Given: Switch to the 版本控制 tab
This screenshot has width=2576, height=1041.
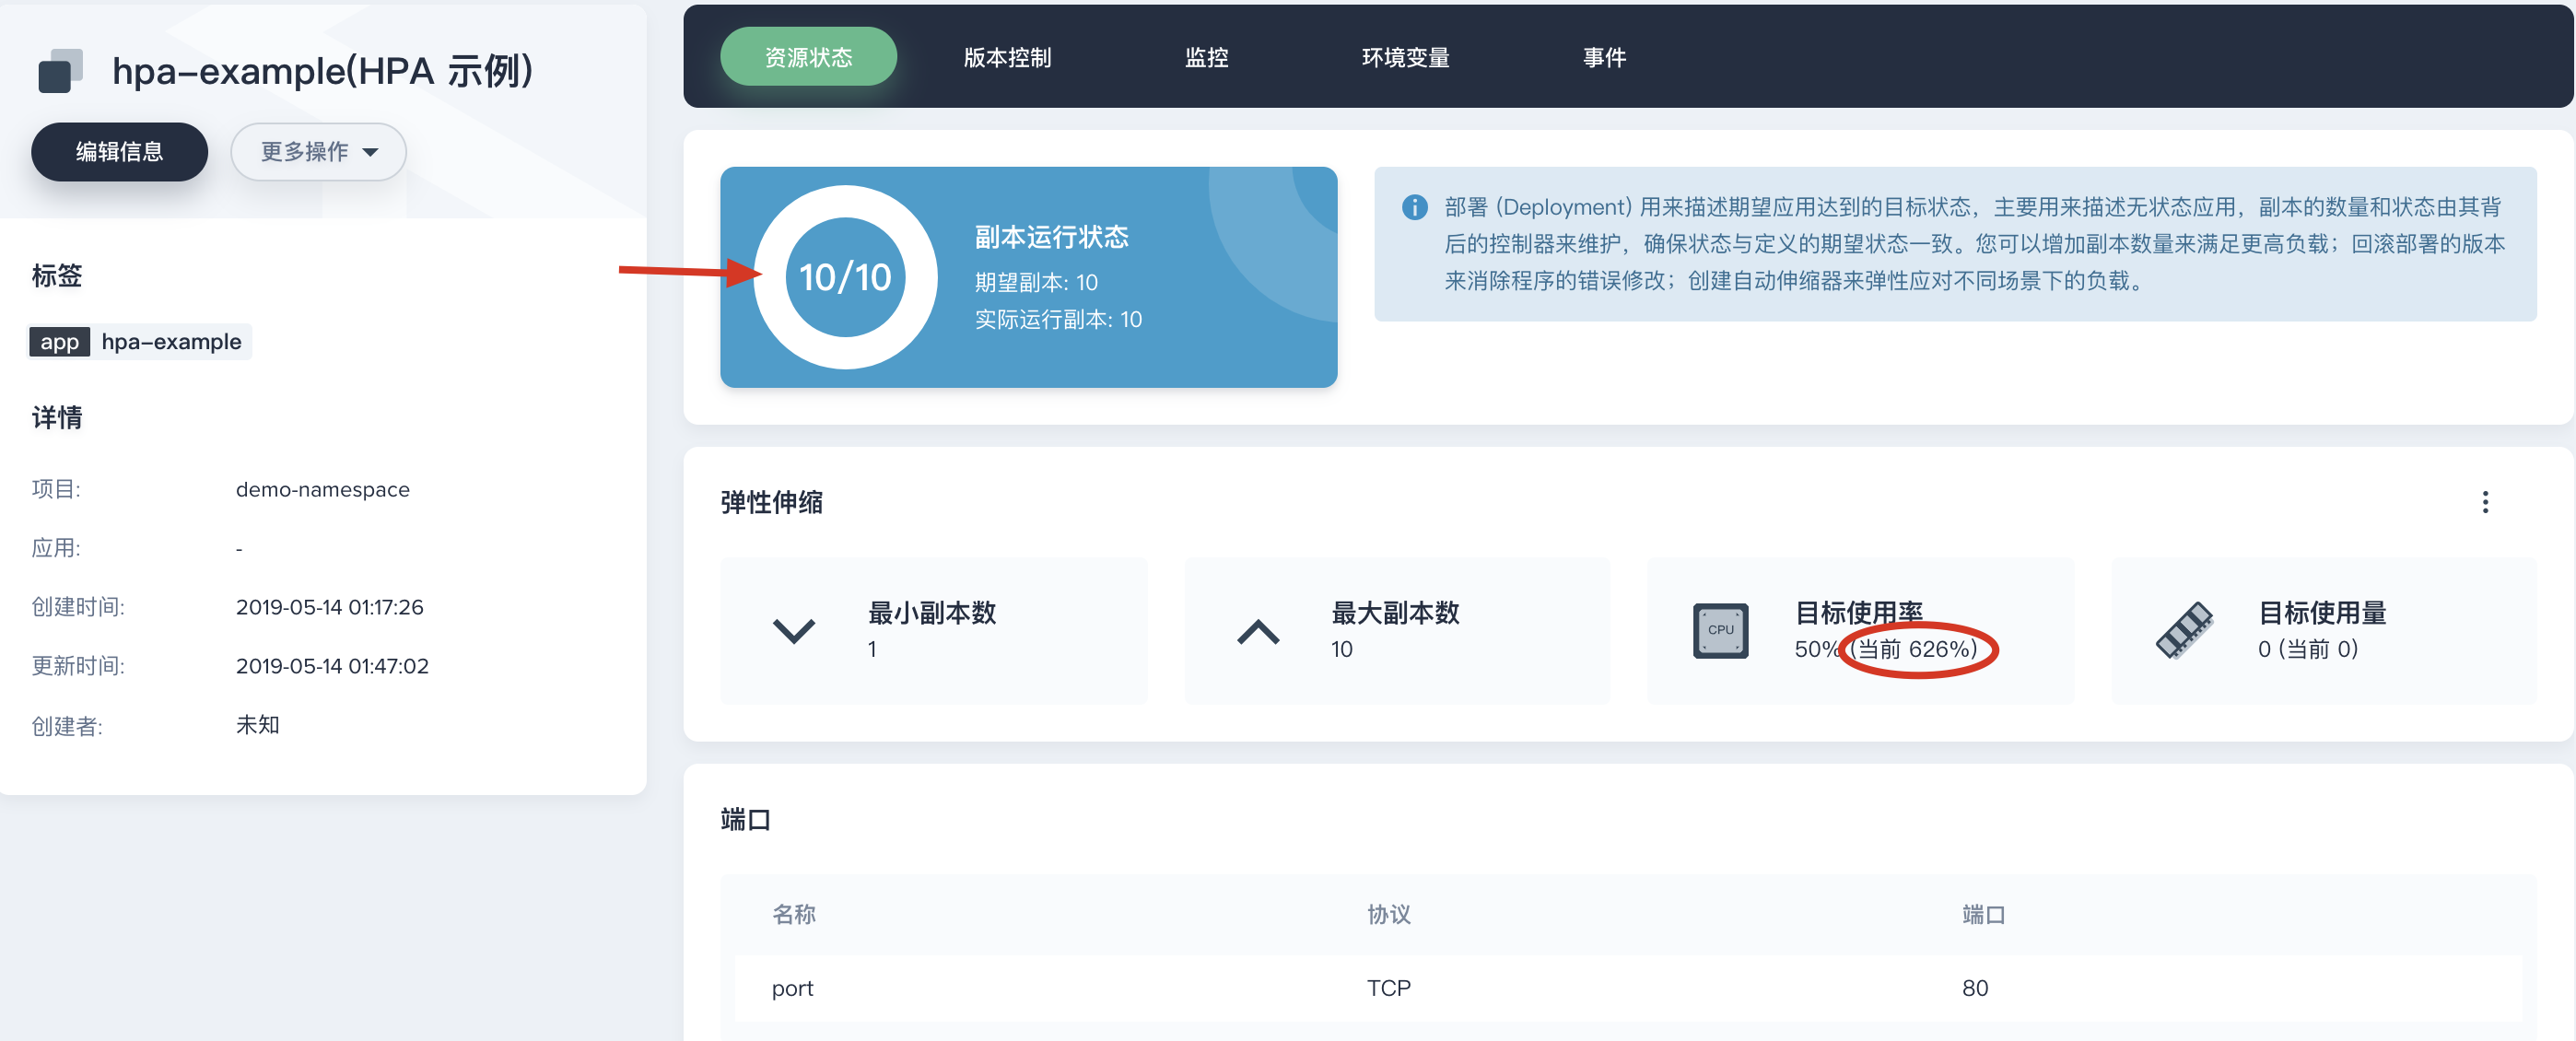Looking at the screenshot, I should point(1007,57).
